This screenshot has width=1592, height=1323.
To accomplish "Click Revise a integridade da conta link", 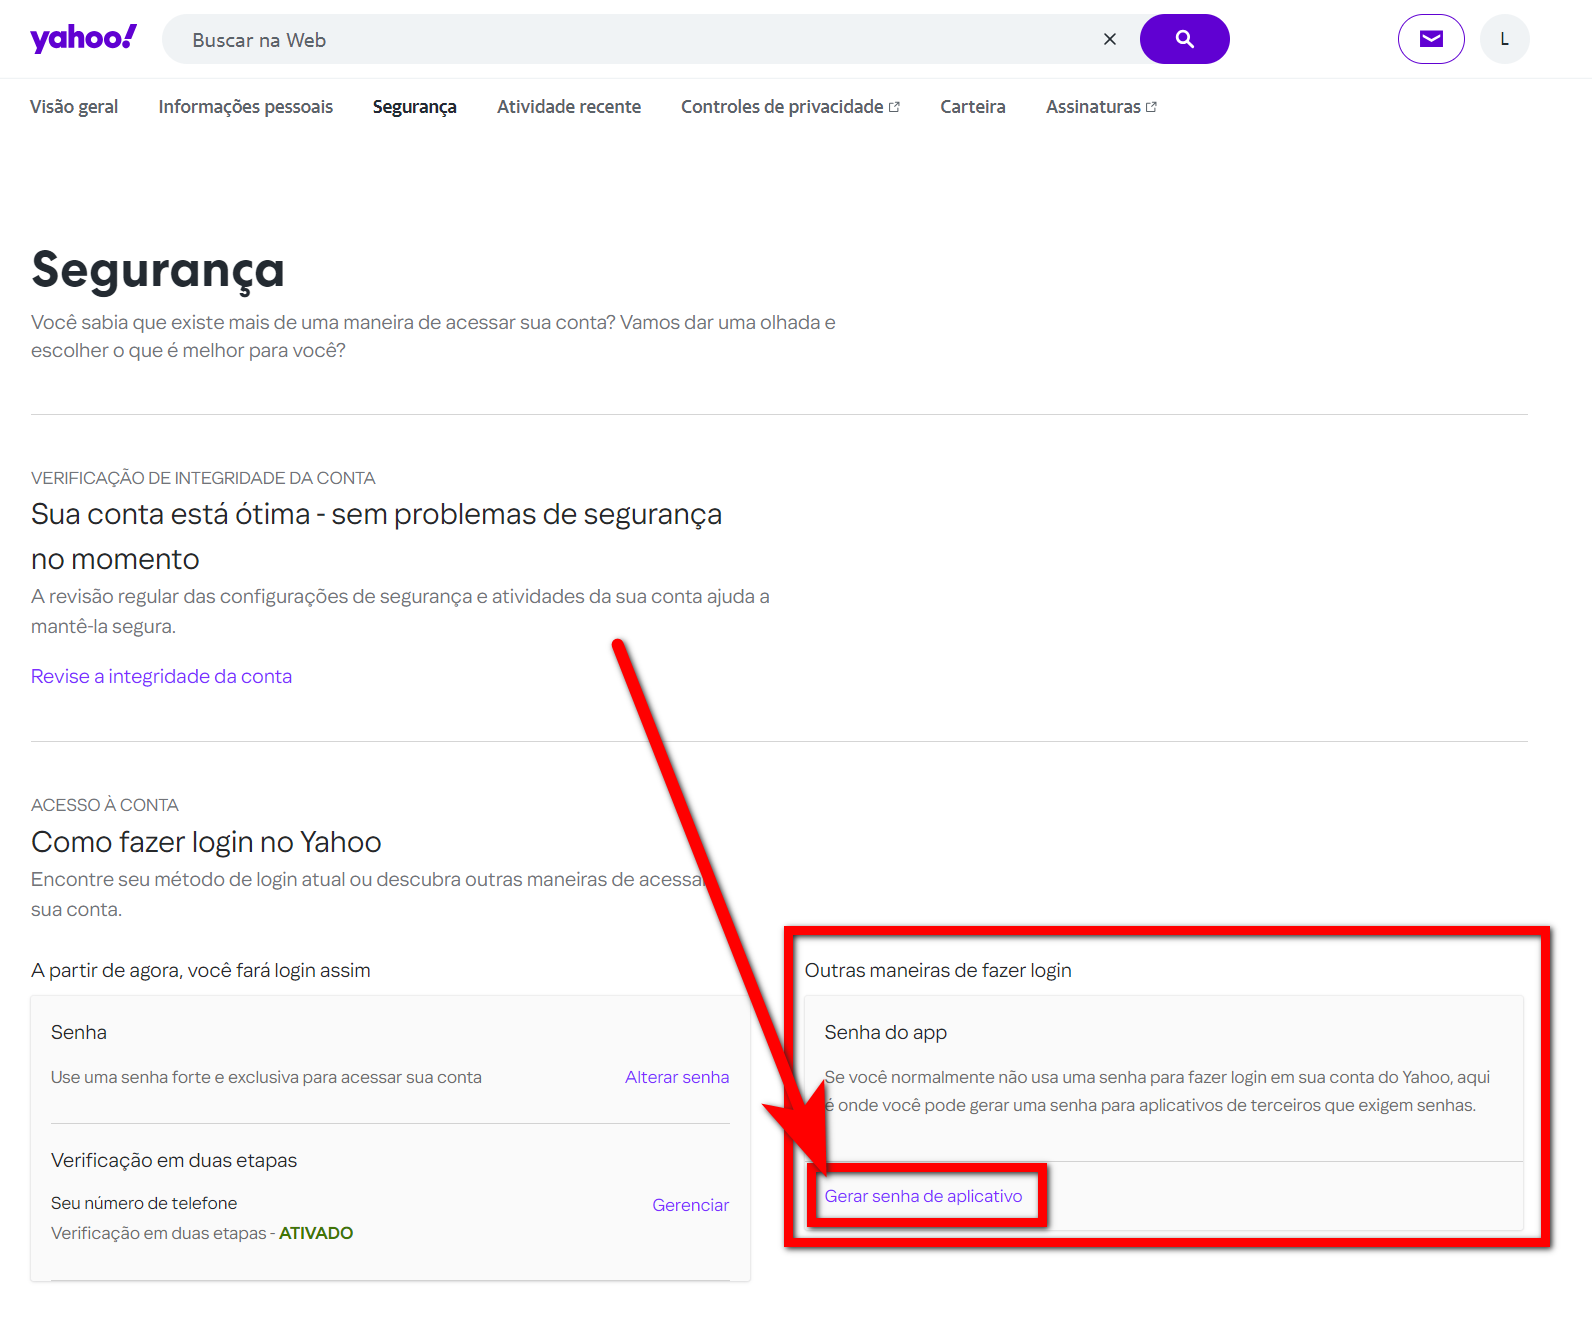I will point(161,676).
